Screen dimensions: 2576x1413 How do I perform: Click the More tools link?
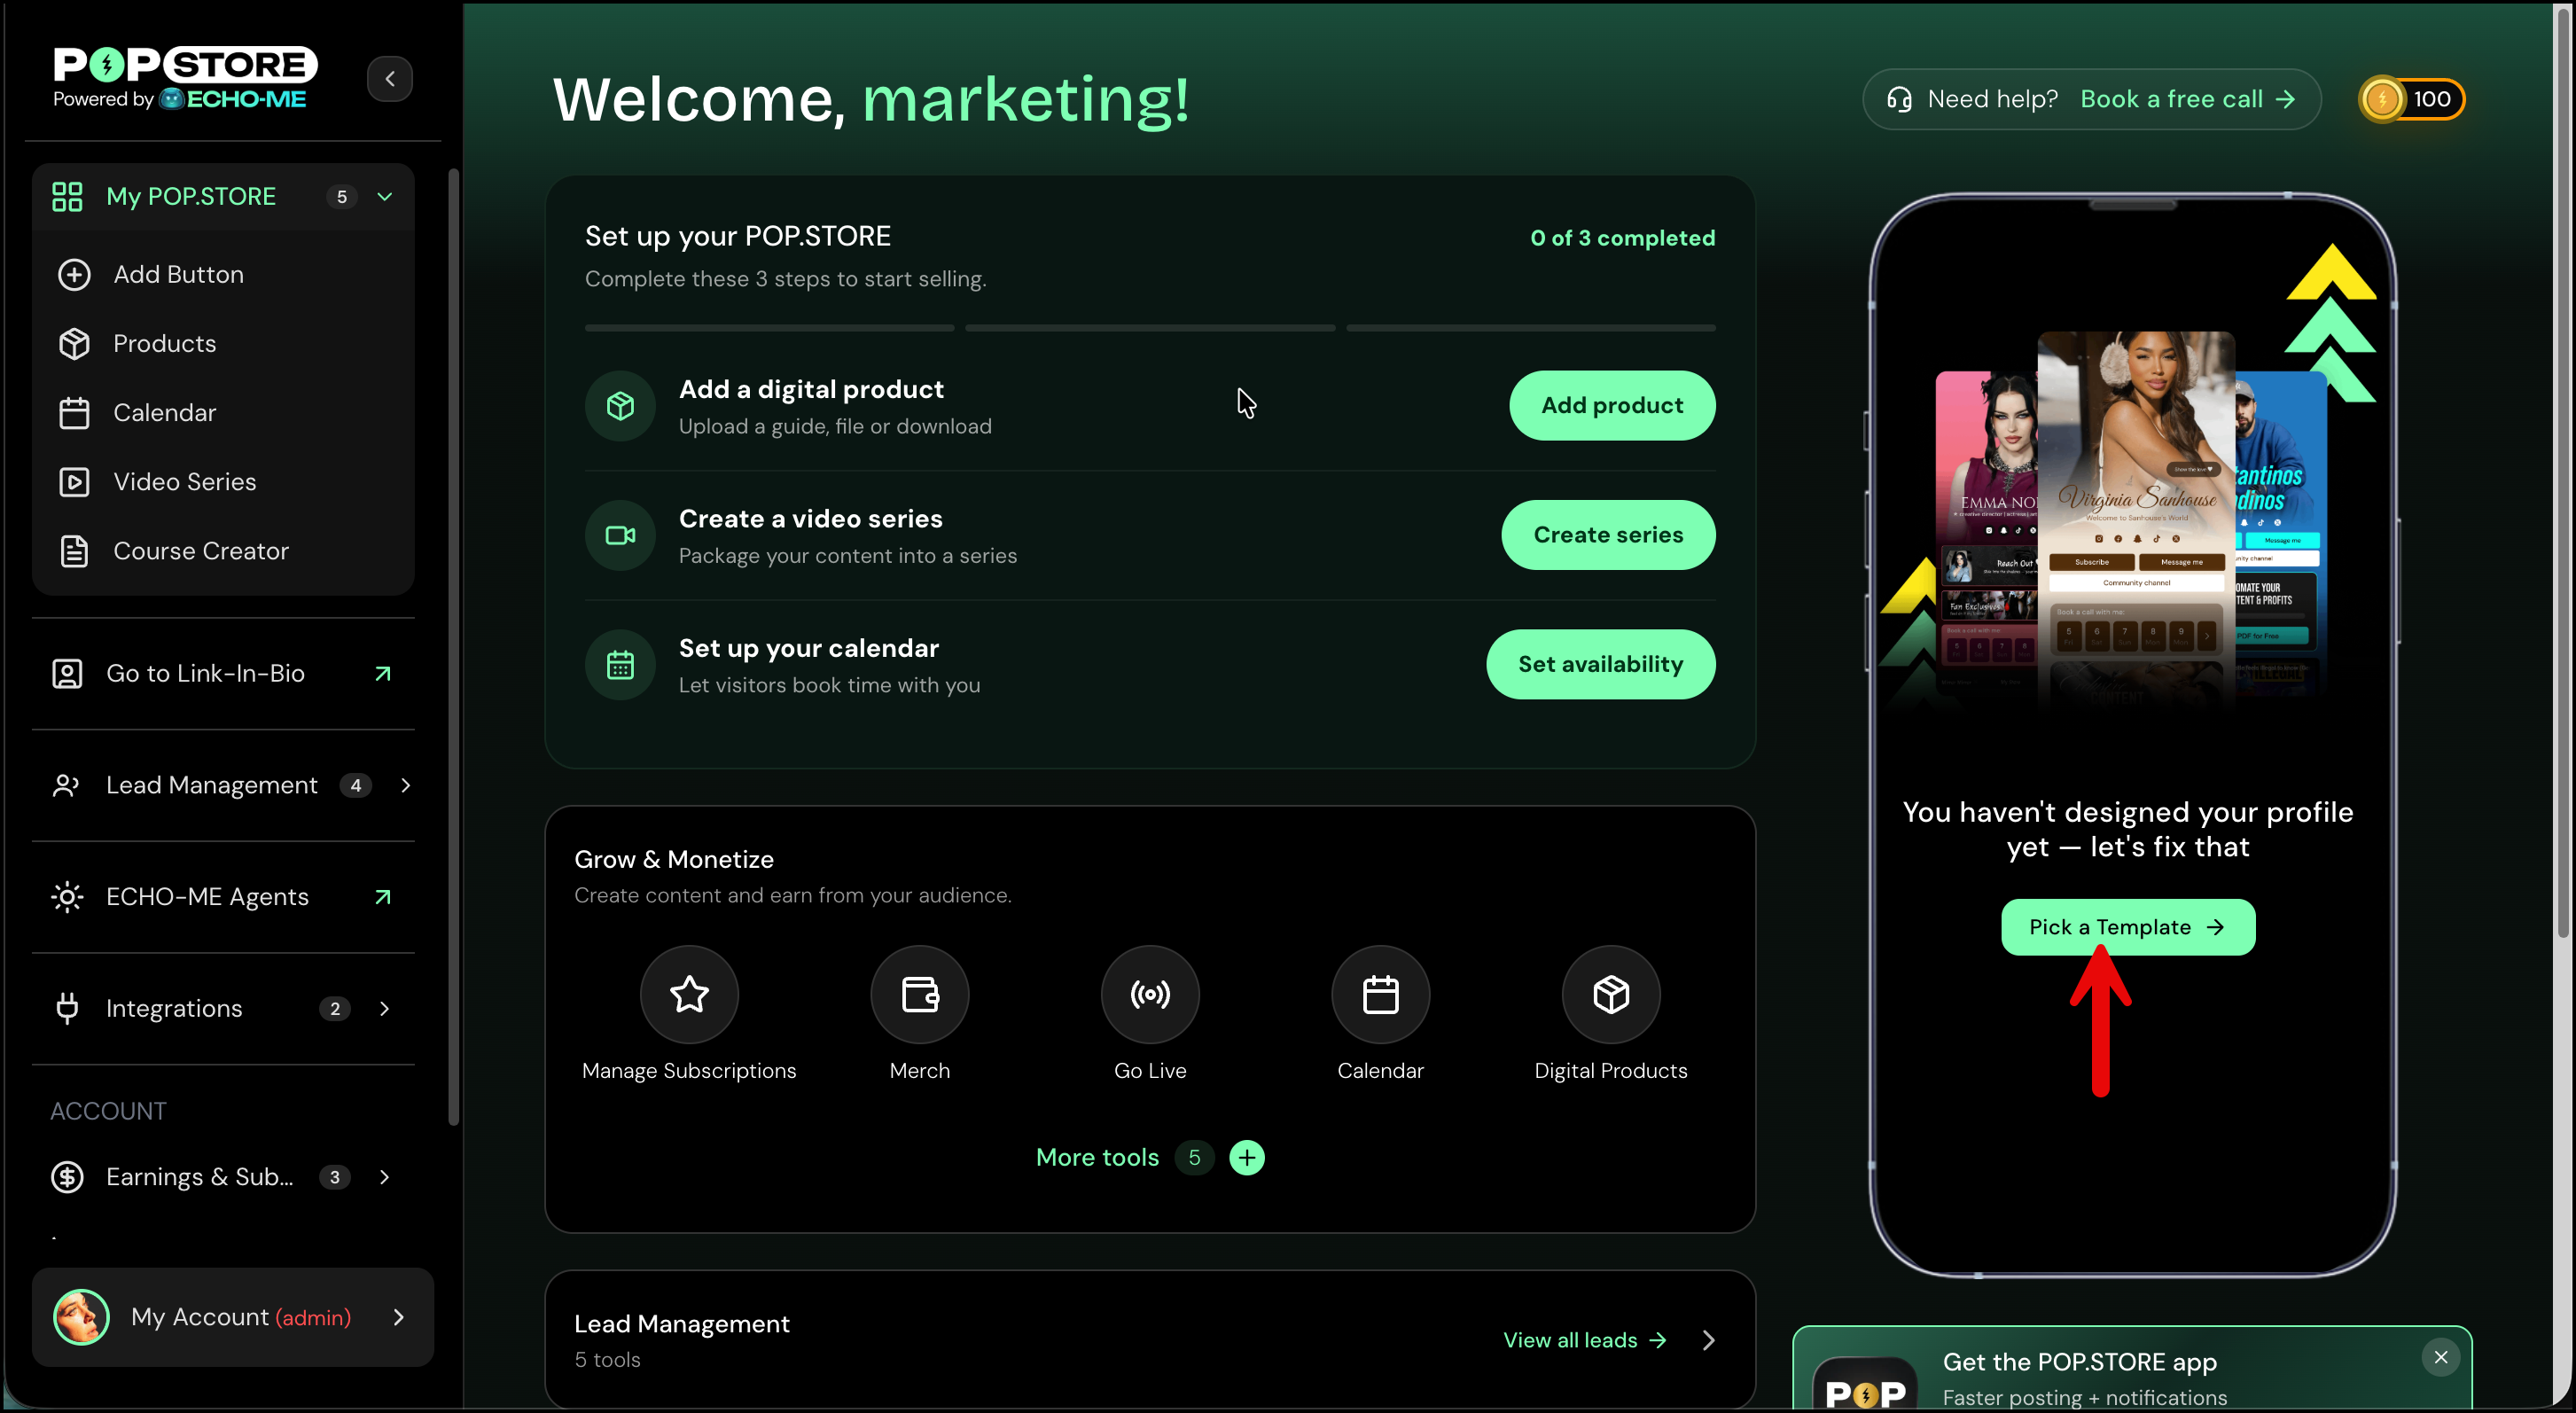tap(1097, 1158)
